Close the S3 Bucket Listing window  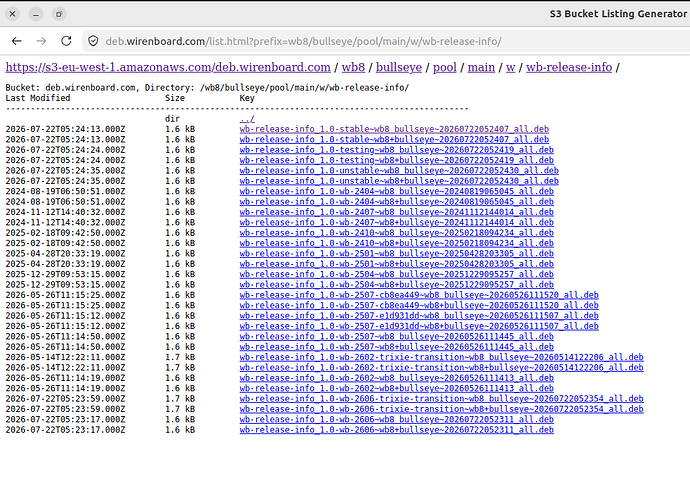[12, 14]
